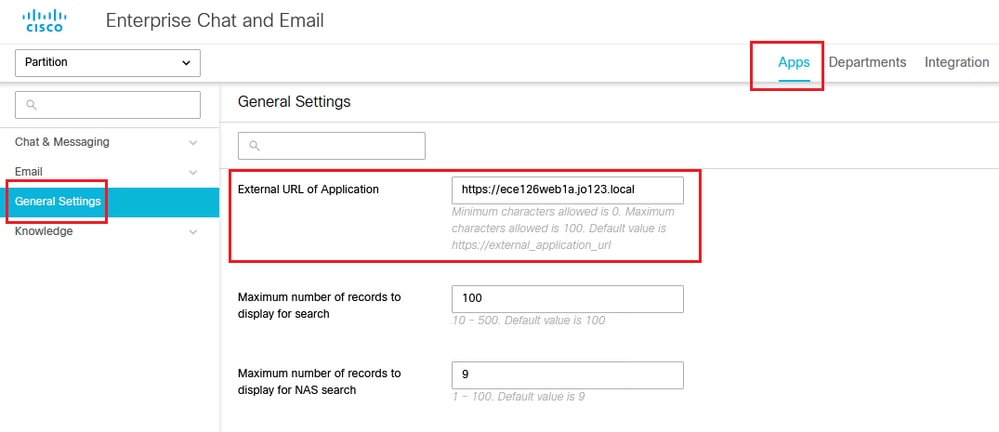Expand the Email section chevron

pyautogui.click(x=193, y=172)
